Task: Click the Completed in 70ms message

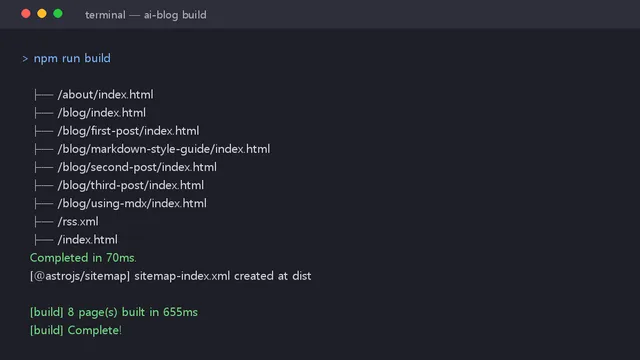Action: 83,258
